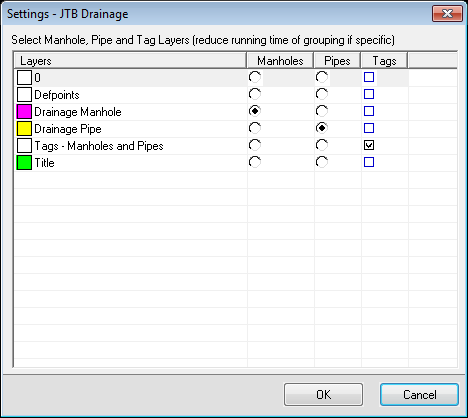Click the Manholes column header

point(280,61)
